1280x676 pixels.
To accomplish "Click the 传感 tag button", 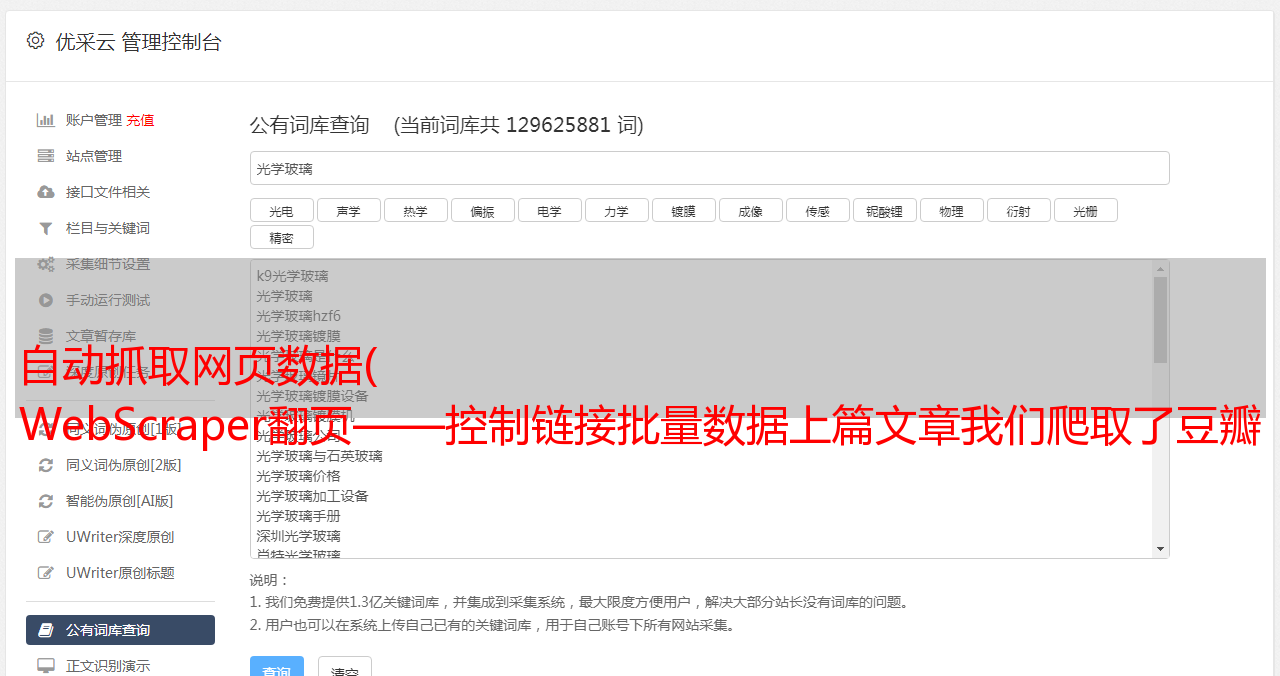I will (x=817, y=210).
